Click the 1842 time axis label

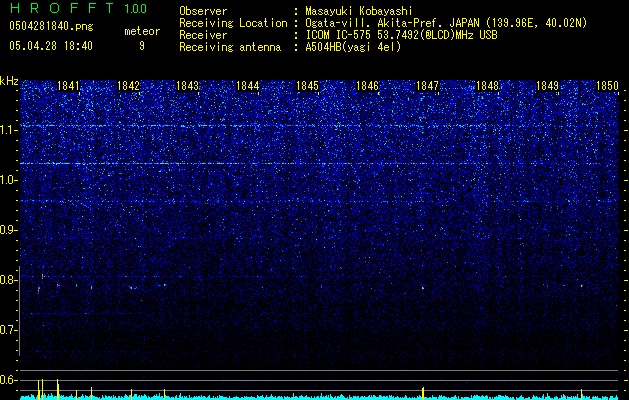128,86
